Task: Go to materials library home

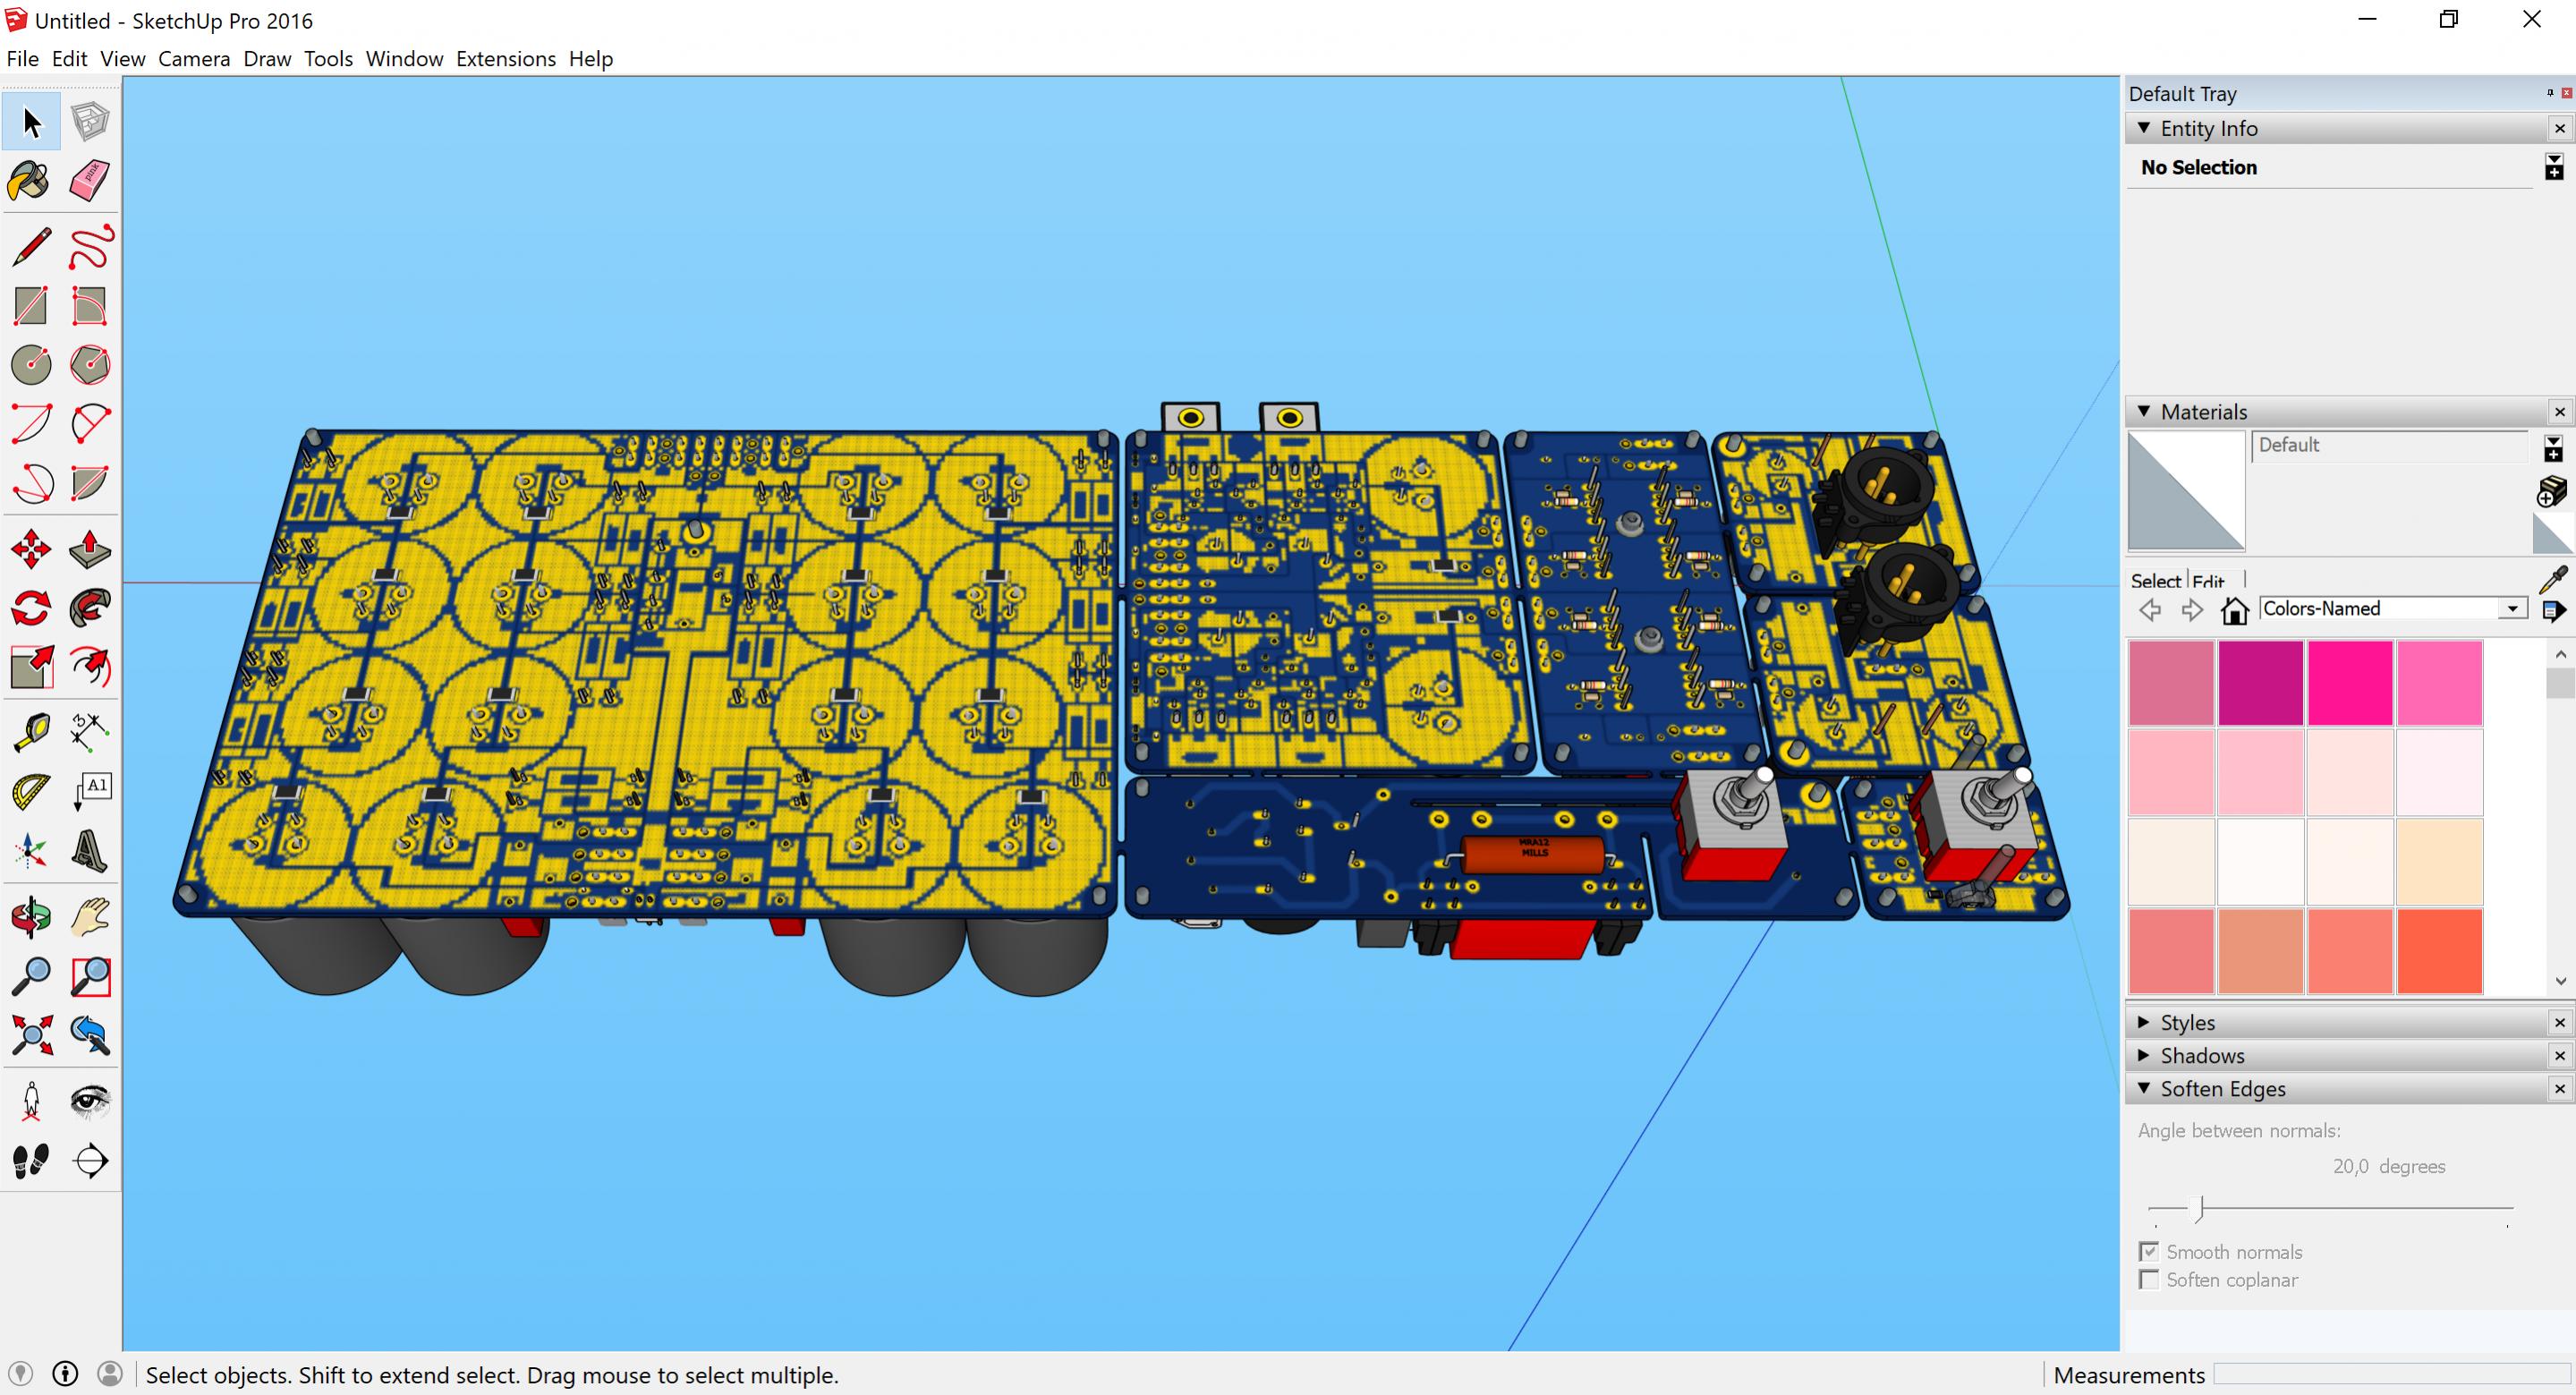Action: click(2234, 610)
